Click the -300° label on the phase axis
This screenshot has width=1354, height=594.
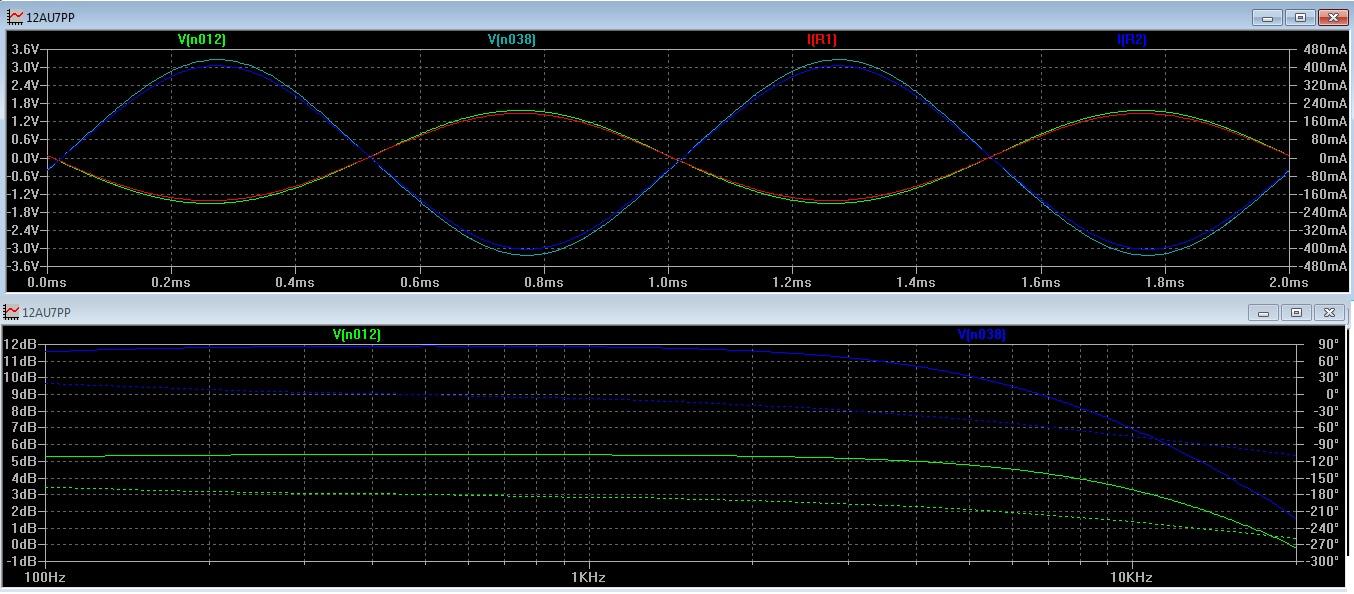pos(1321,561)
